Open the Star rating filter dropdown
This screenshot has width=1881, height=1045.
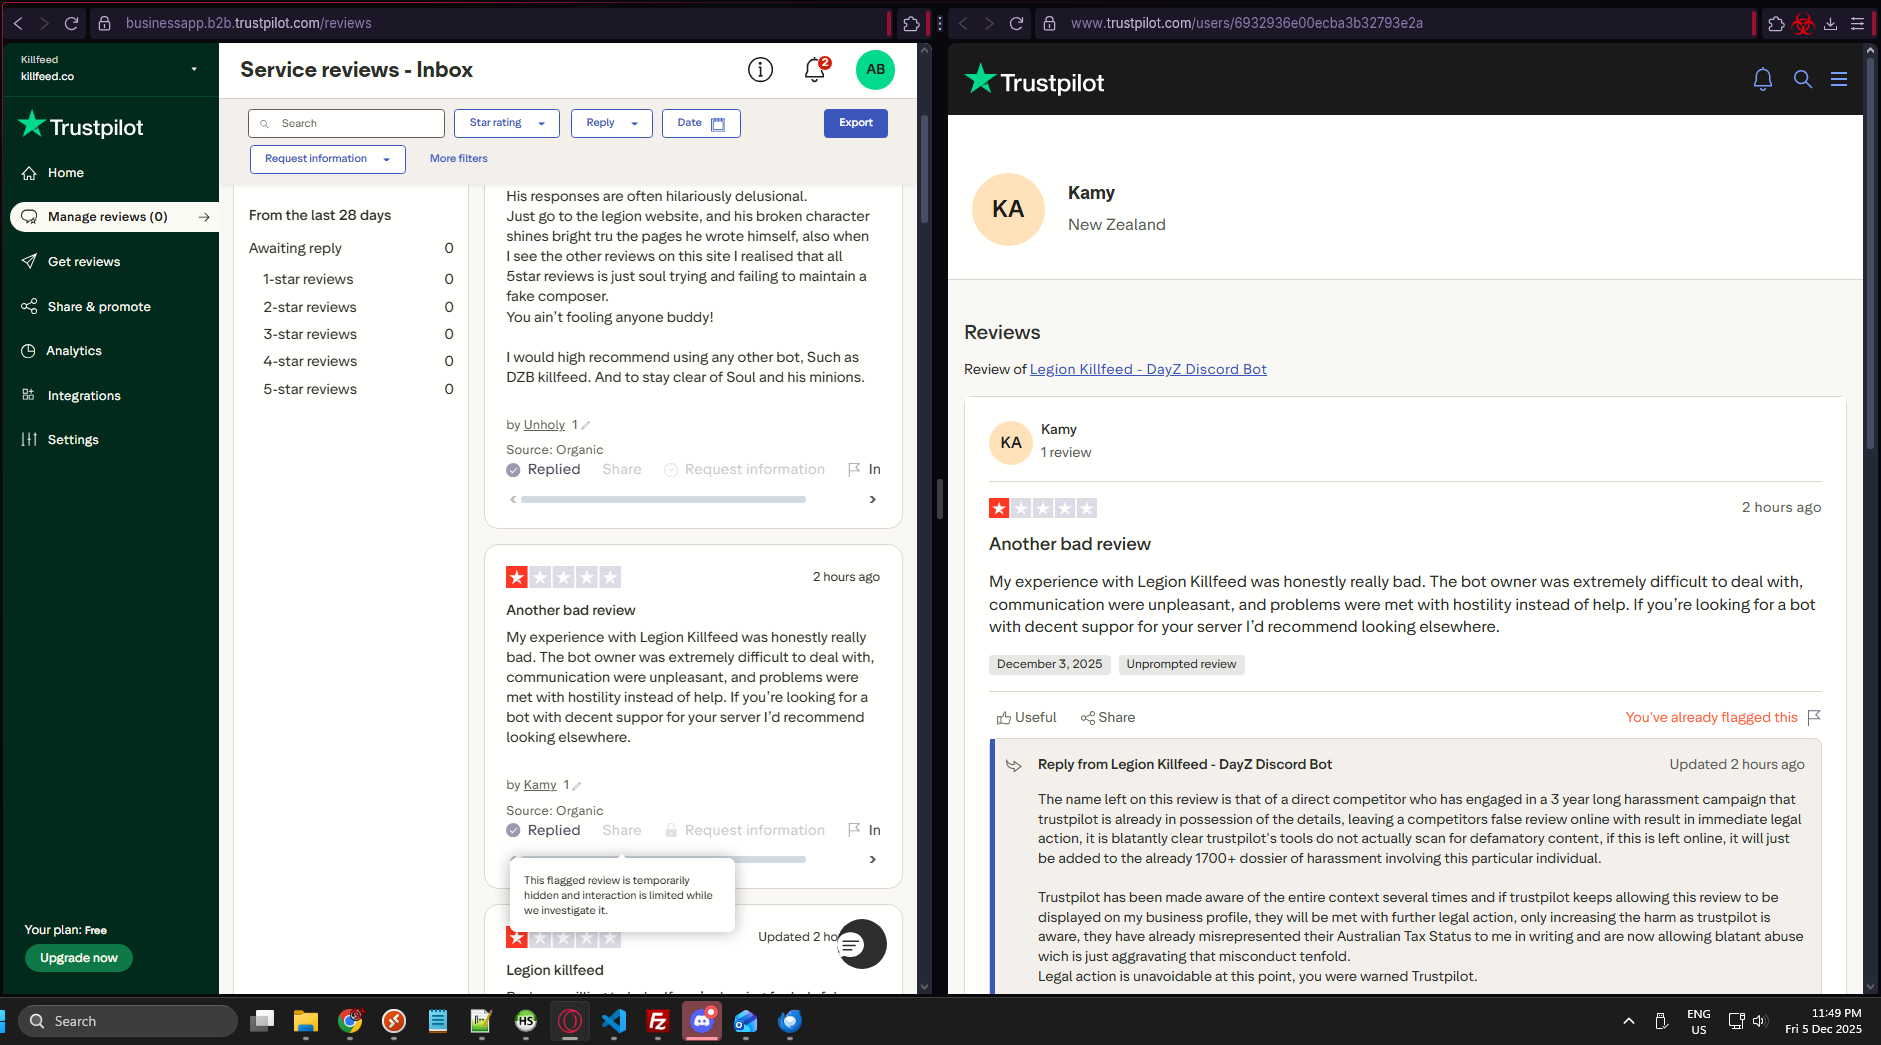(x=507, y=123)
